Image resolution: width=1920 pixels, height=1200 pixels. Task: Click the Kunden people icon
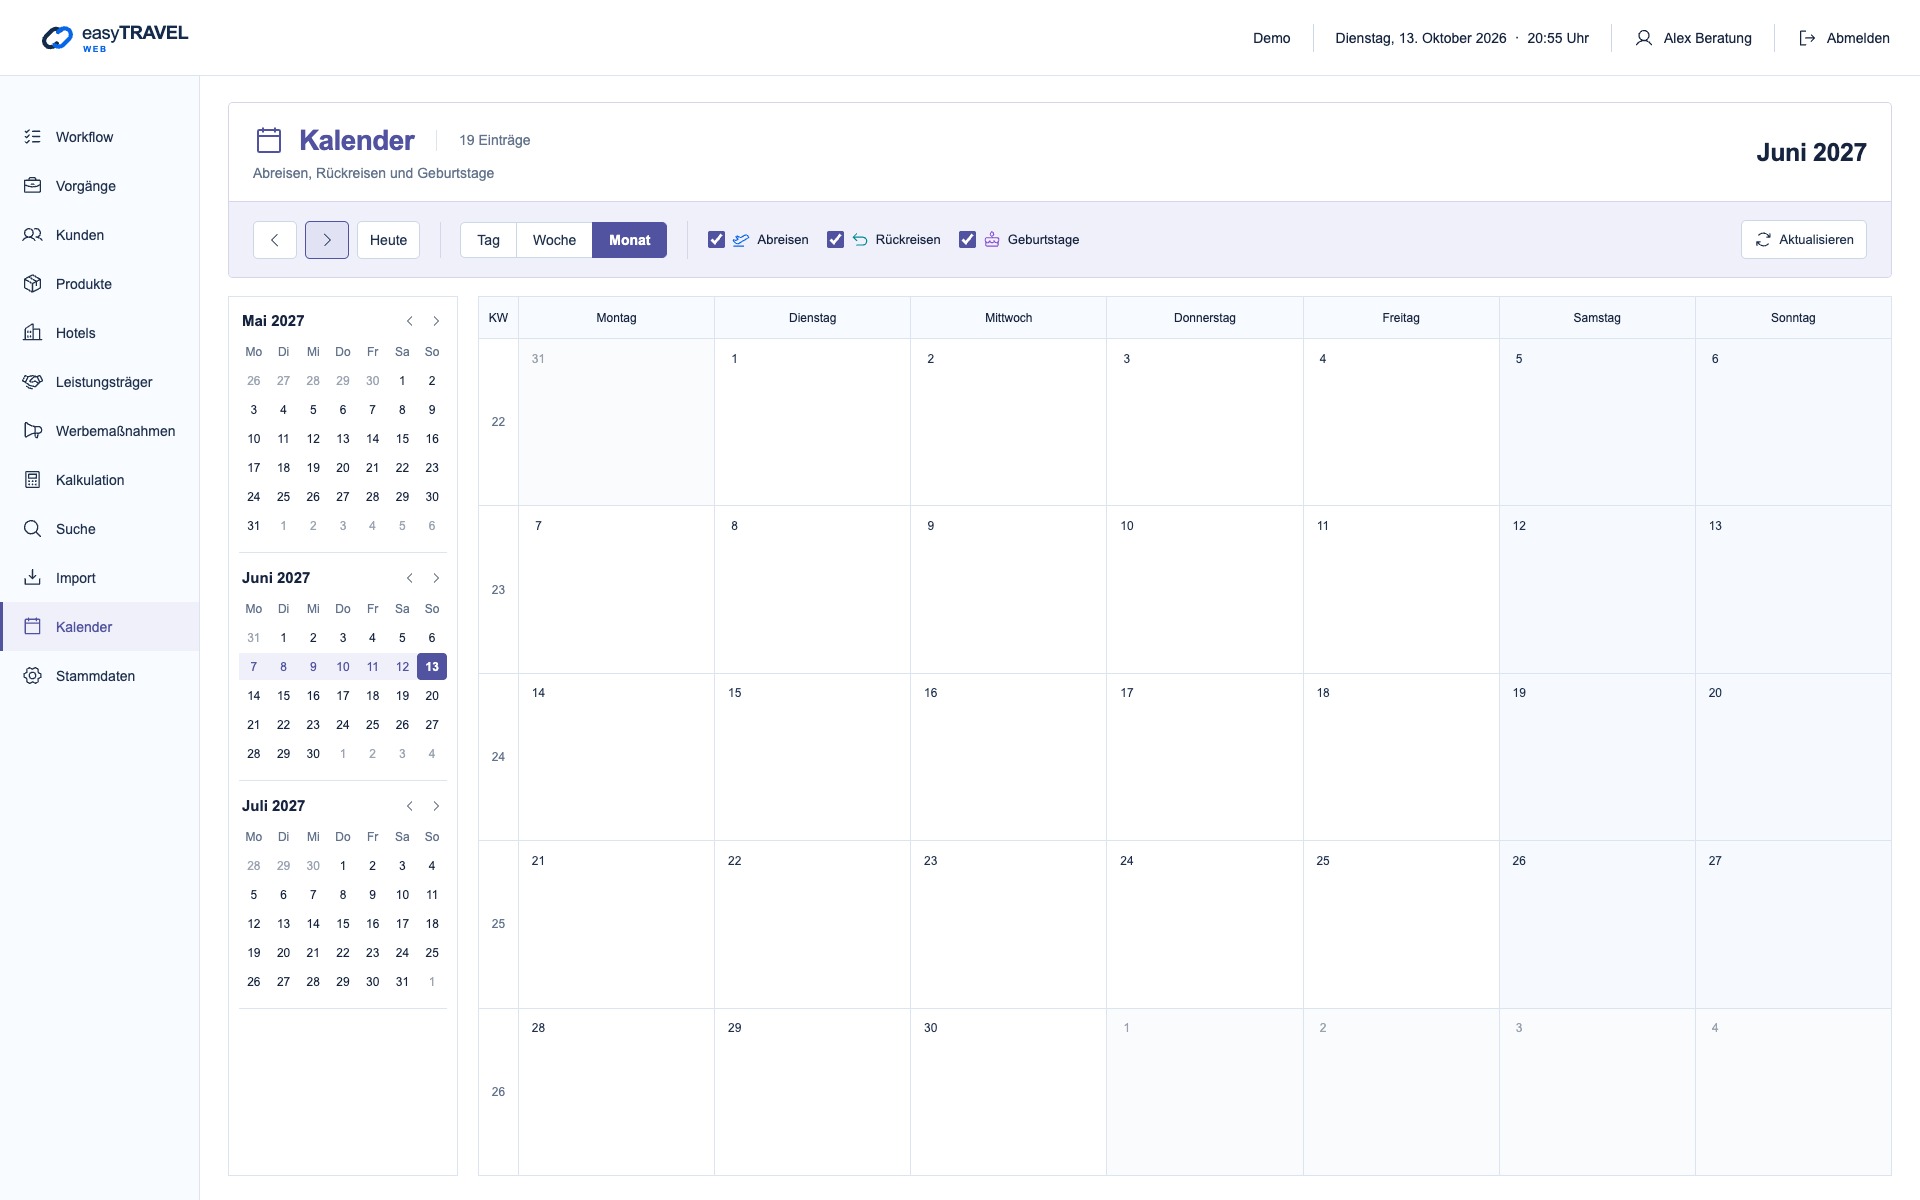33,235
